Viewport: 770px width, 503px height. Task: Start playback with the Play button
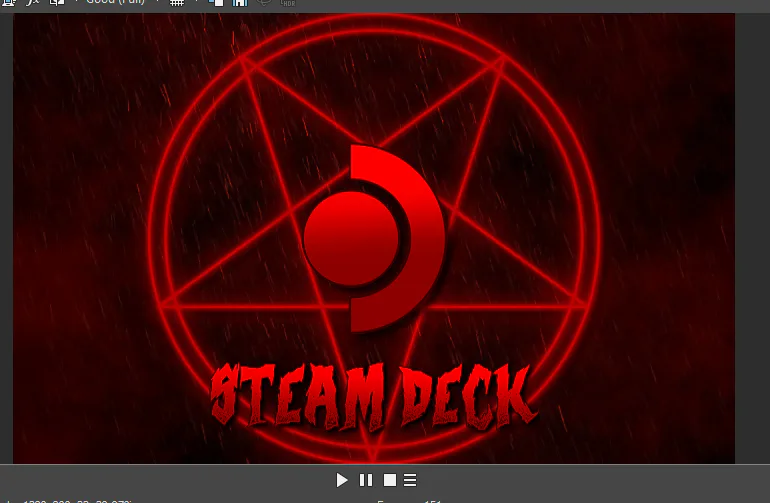click(x=342, y=480)
